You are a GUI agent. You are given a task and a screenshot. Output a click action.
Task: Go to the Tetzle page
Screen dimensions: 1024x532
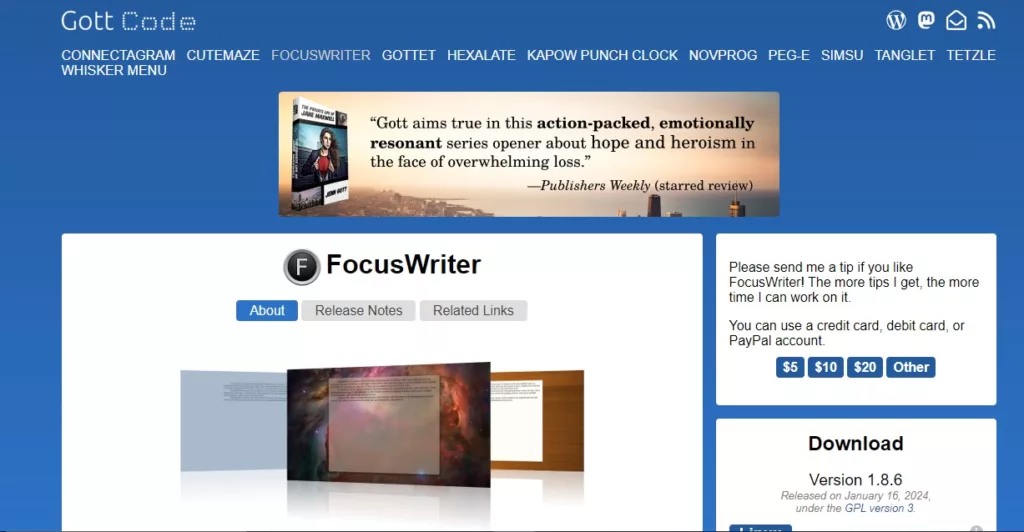tap(971, 55)
